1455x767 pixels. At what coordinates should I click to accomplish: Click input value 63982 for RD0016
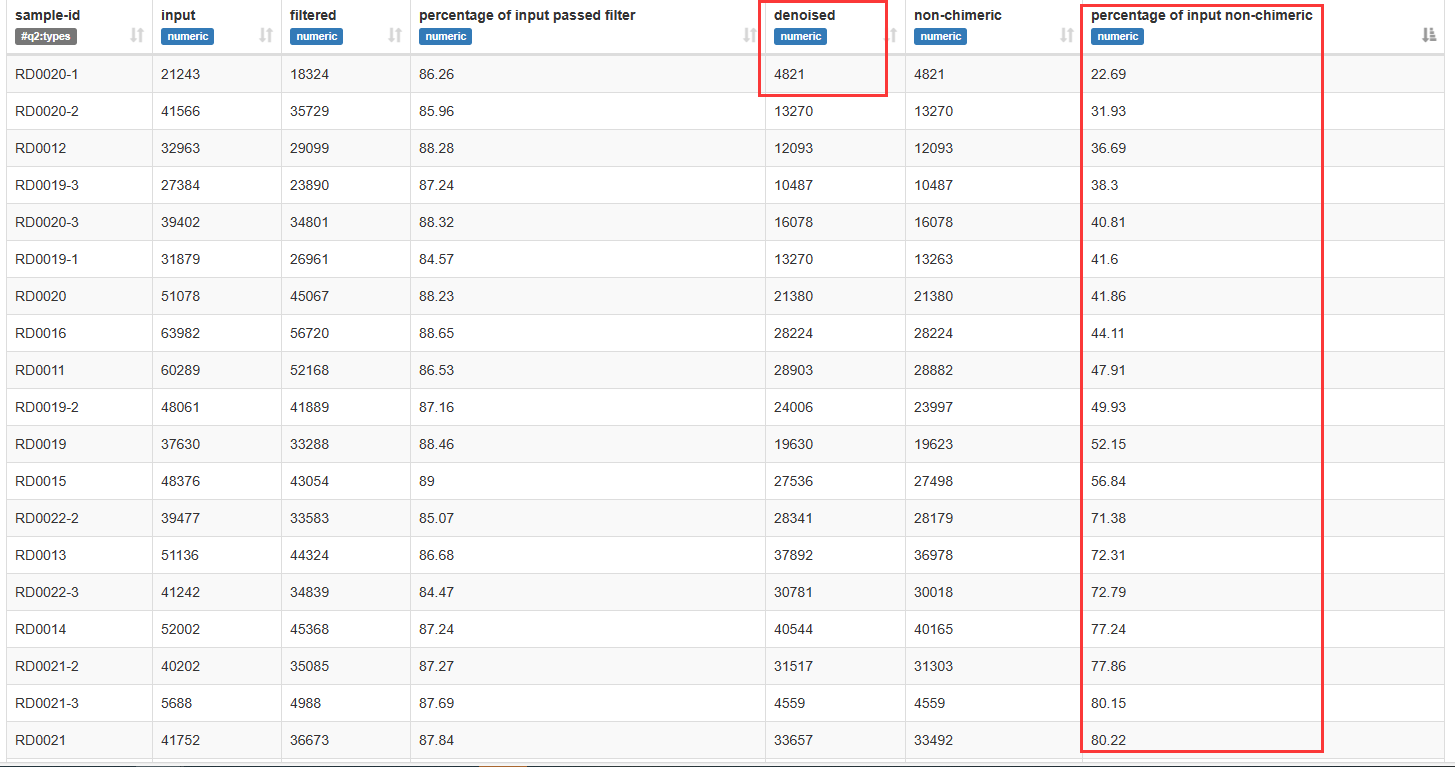pyautogui.click(x=180, y=333)
